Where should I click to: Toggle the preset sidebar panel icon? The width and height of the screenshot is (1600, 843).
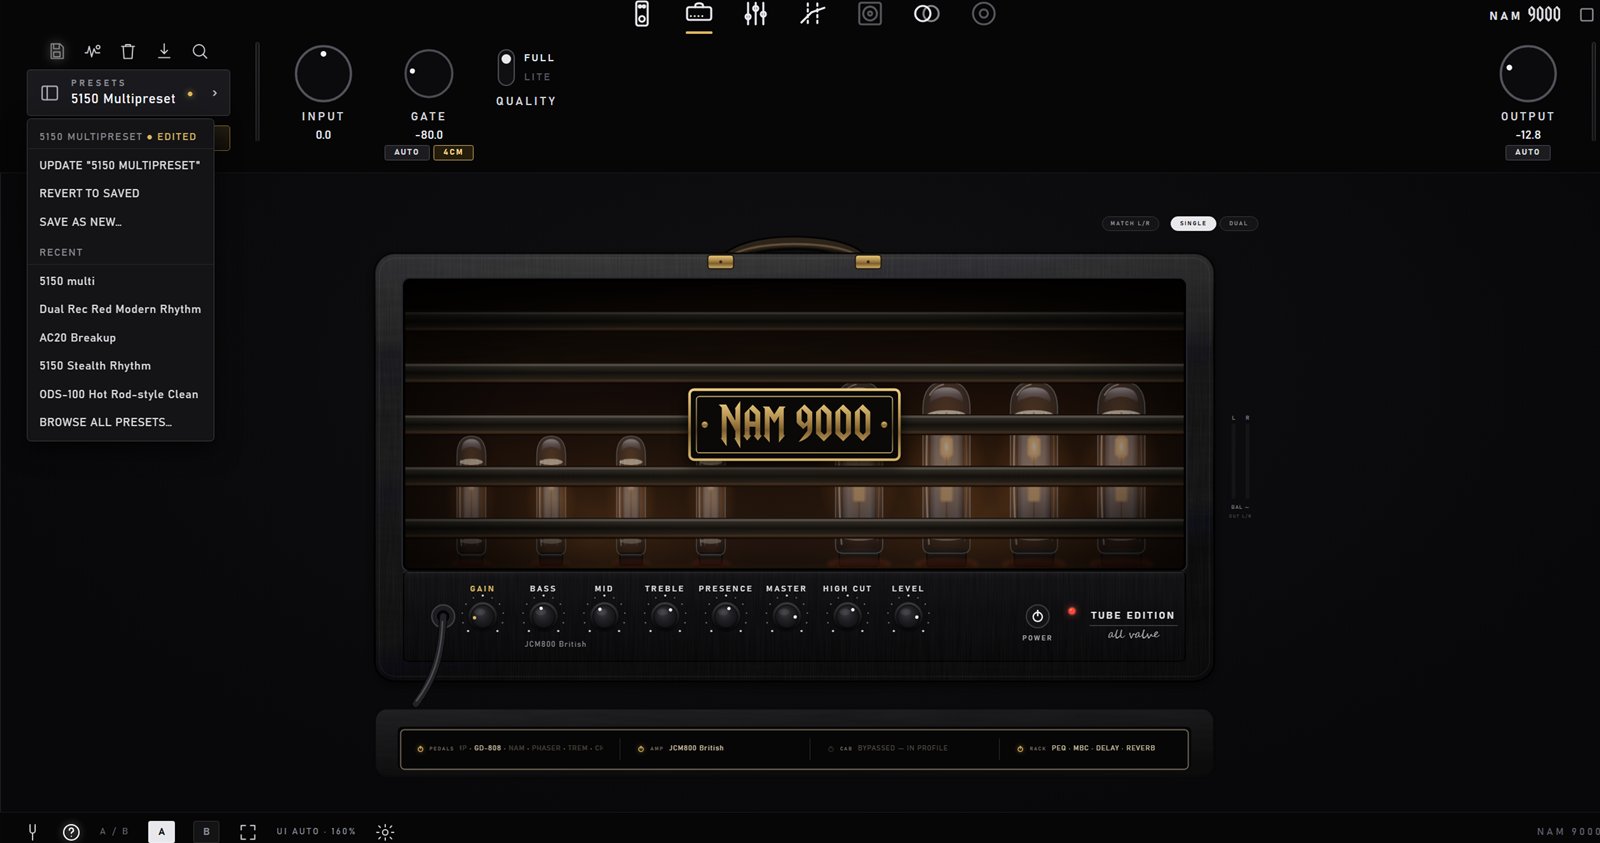pos(49,93)
